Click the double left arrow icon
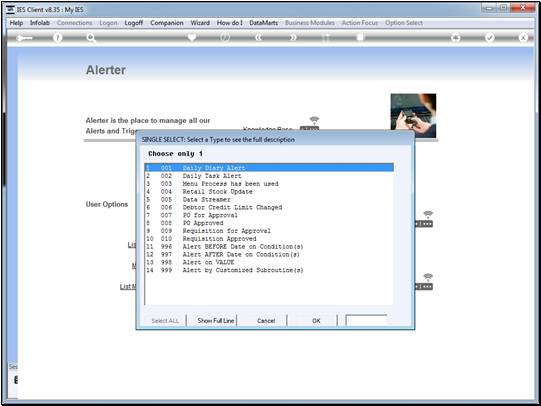The height and width of the screenshot is (406, 541). click(258, 37)
